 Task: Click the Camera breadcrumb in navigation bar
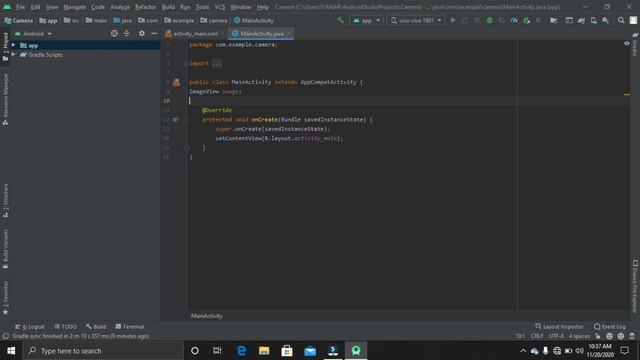(x=18, y=20)
